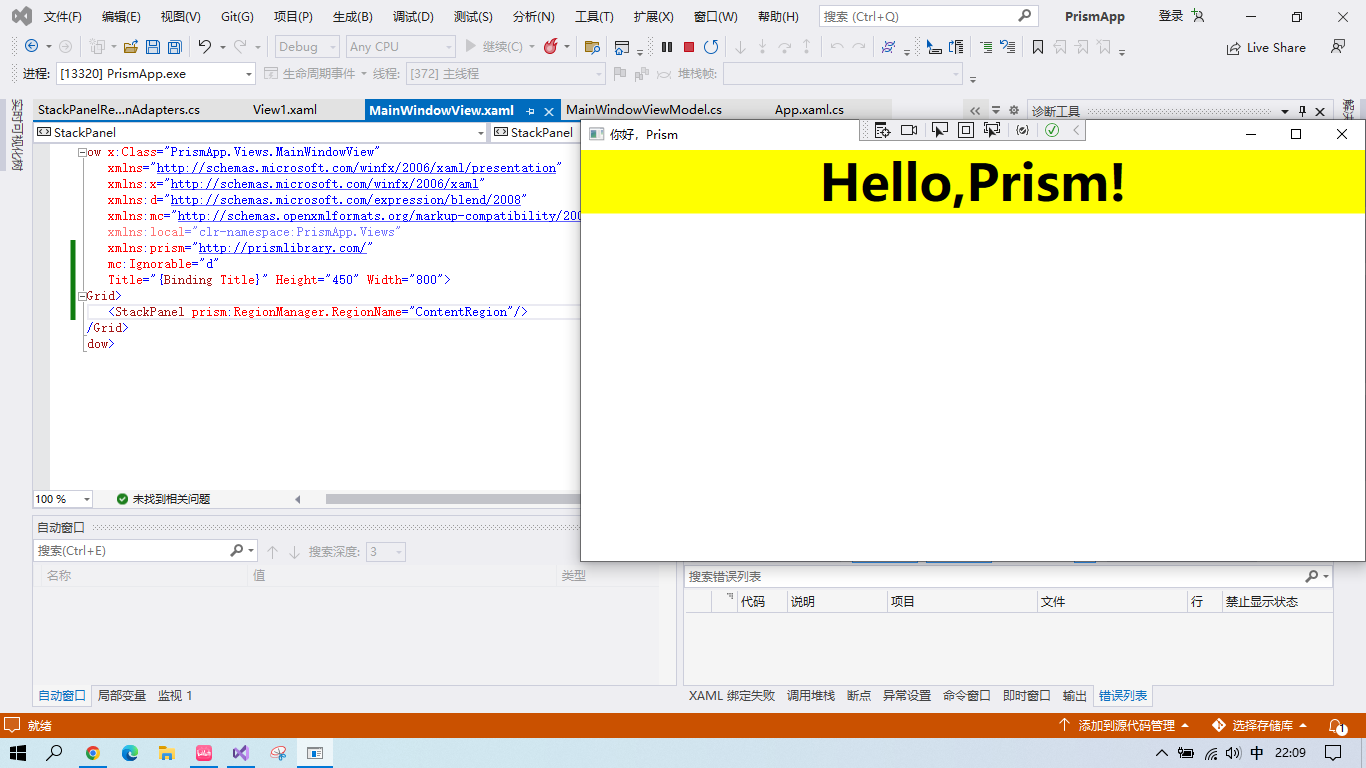Pin the MainWindowView.xaml tab

531,111
